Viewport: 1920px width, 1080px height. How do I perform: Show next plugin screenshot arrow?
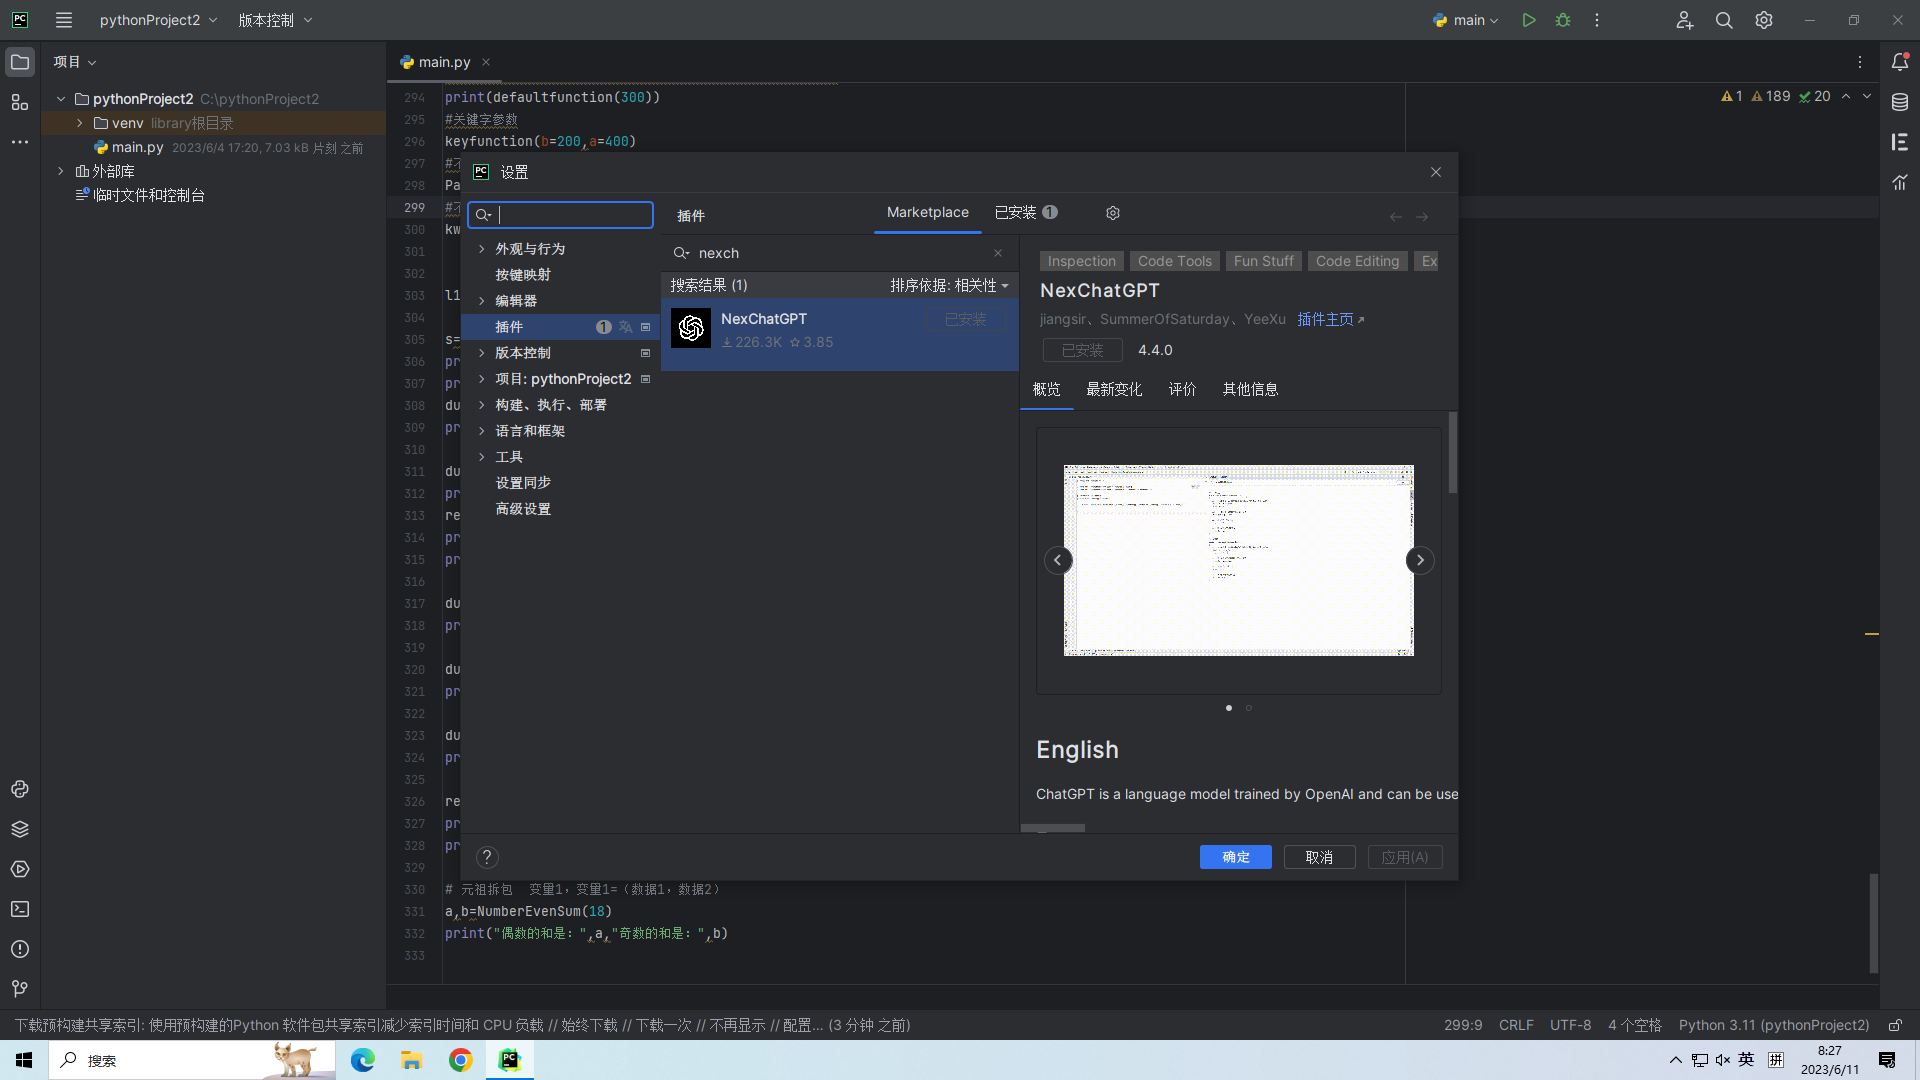[1420, 560]
